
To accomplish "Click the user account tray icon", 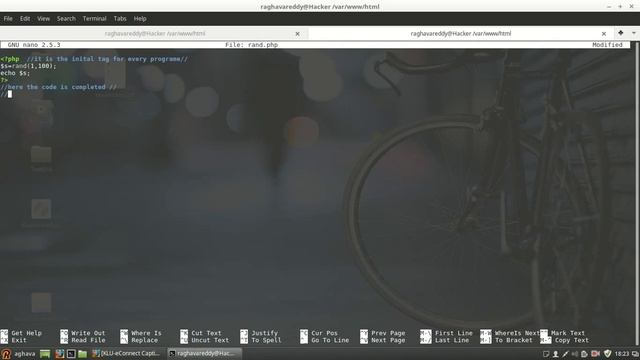I will (556, 354).
